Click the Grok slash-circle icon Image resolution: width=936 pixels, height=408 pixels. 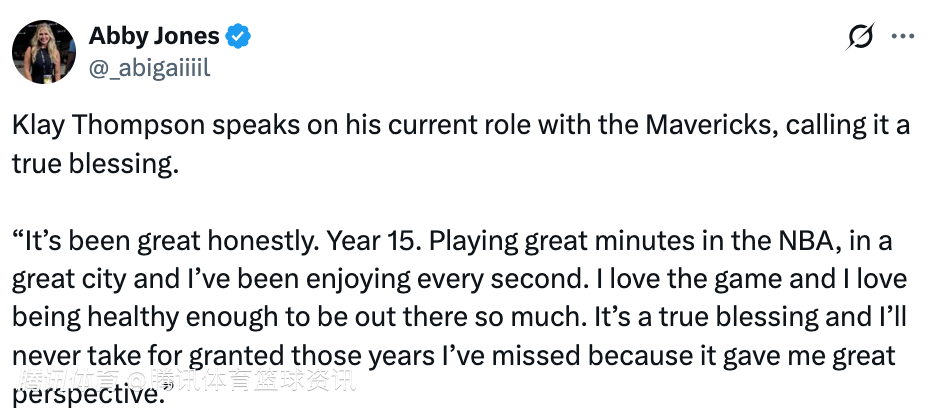tap(859, 37)
